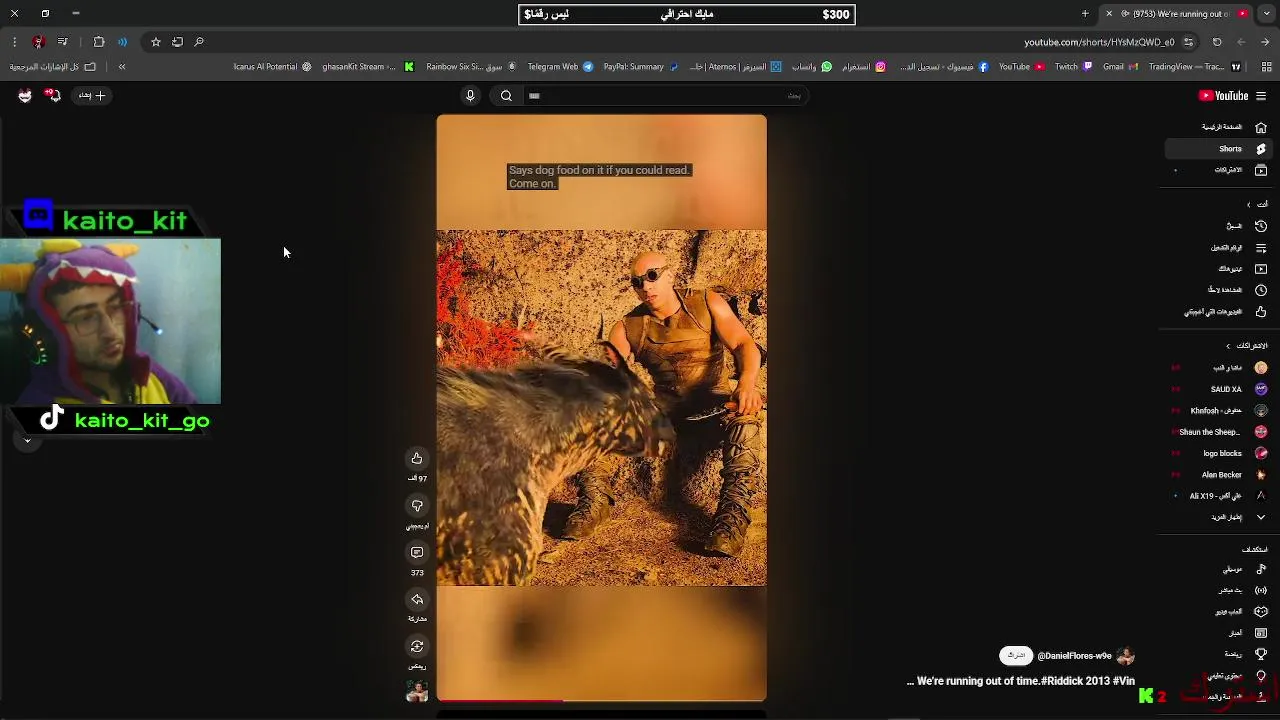The width and height of the screenshot is (1280, 720).
Task: Open Ali X19 subscription channel
Action: (1221, 496)
